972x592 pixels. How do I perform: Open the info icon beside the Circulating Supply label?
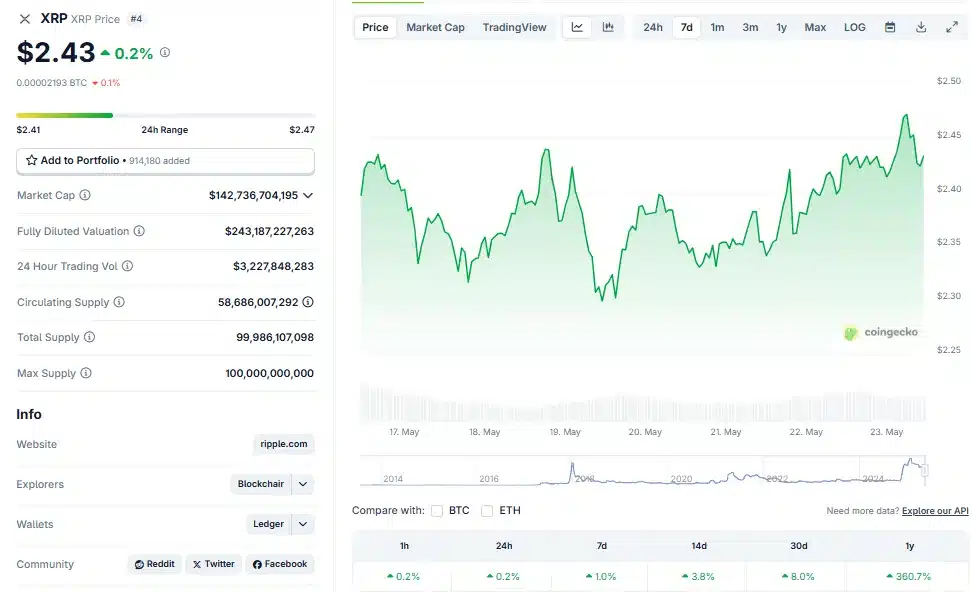tap(119, 302)
